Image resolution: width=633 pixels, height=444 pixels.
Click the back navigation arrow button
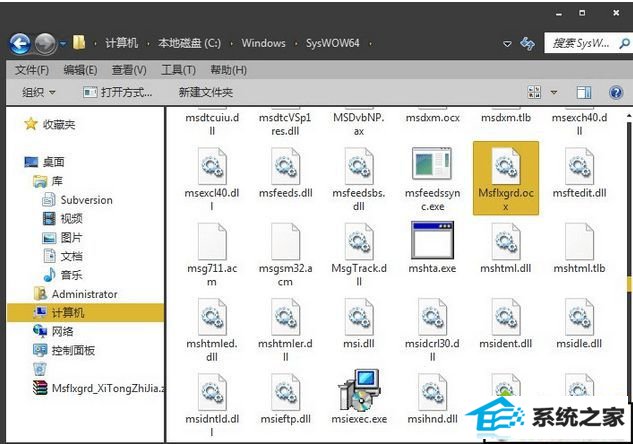coord(20,43)
